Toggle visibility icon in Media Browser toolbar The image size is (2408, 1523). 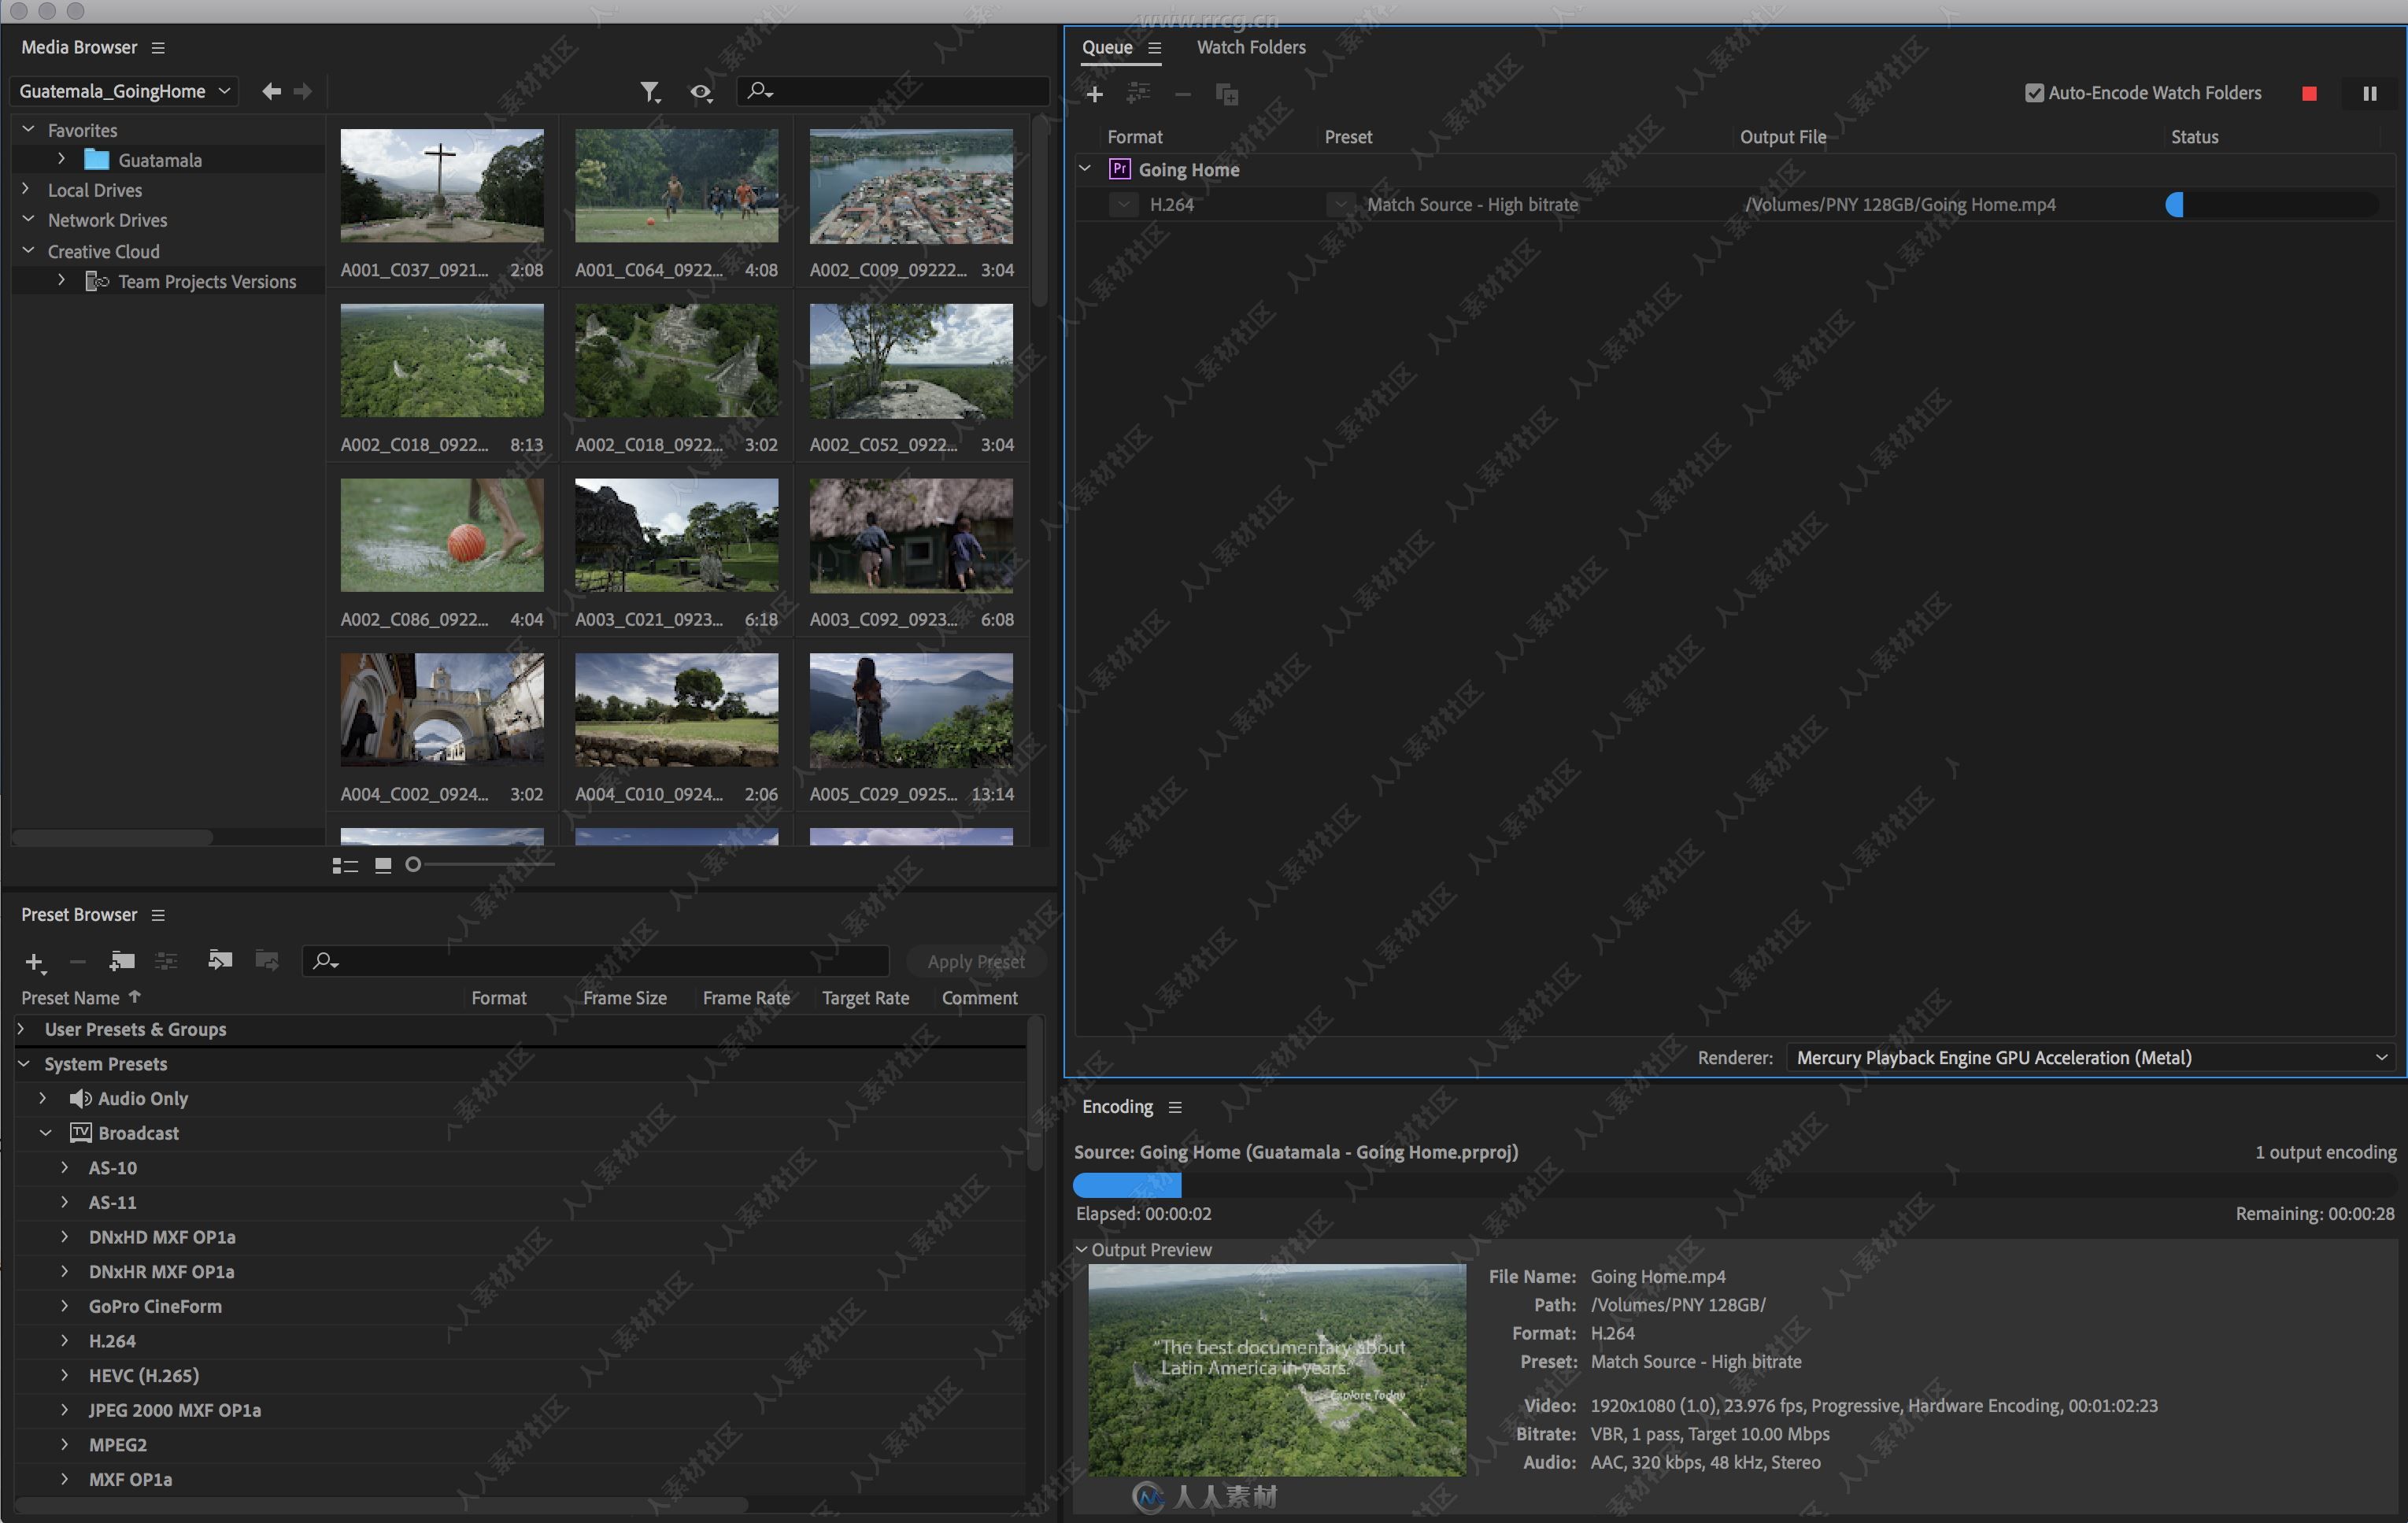701,90
